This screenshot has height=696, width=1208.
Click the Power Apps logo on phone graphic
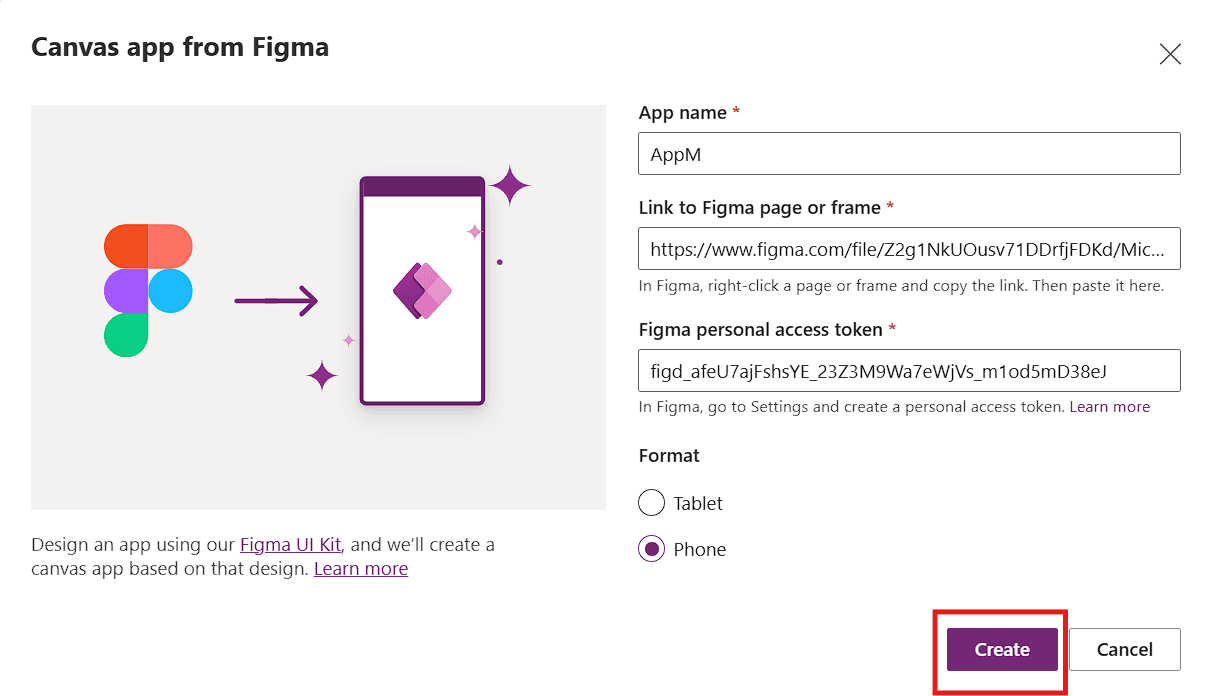tap(422, 291)
